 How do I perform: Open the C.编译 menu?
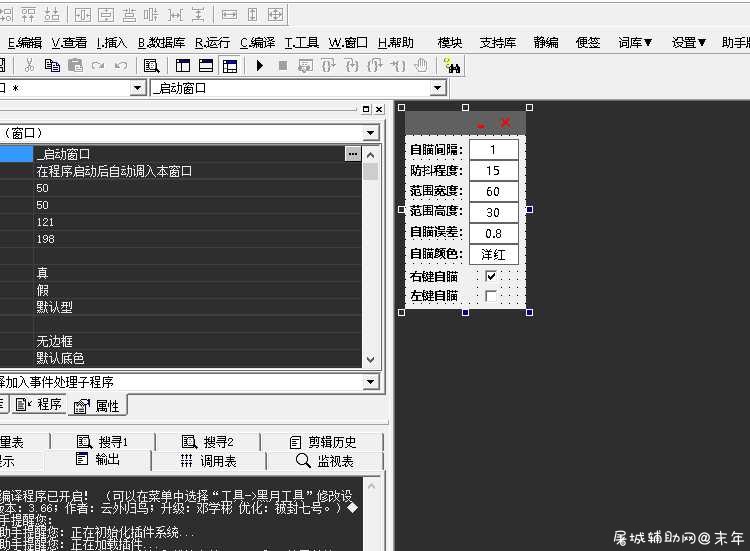(x=257, y=43)
